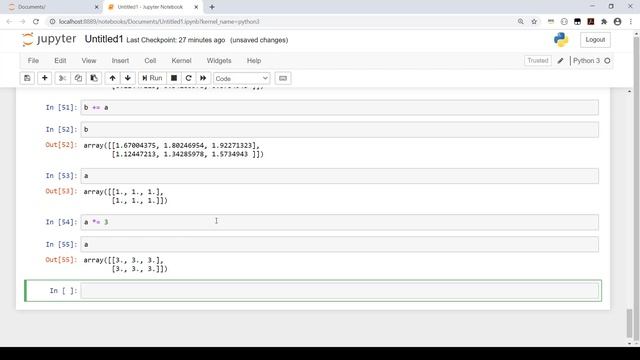
Task: Bookmark this page with the star icon
Action: pyautogui.click(x=534, y=22)
